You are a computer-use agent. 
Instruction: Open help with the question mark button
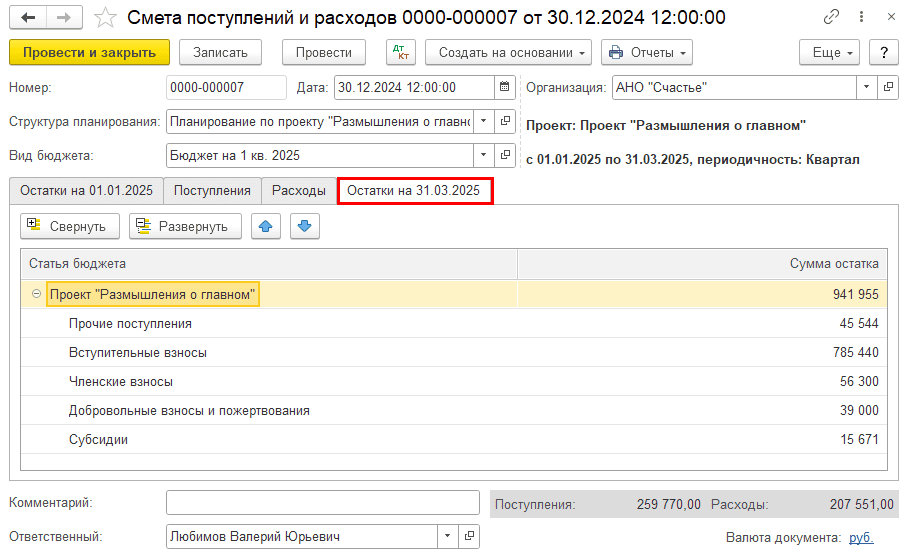[x=883, y=53]
